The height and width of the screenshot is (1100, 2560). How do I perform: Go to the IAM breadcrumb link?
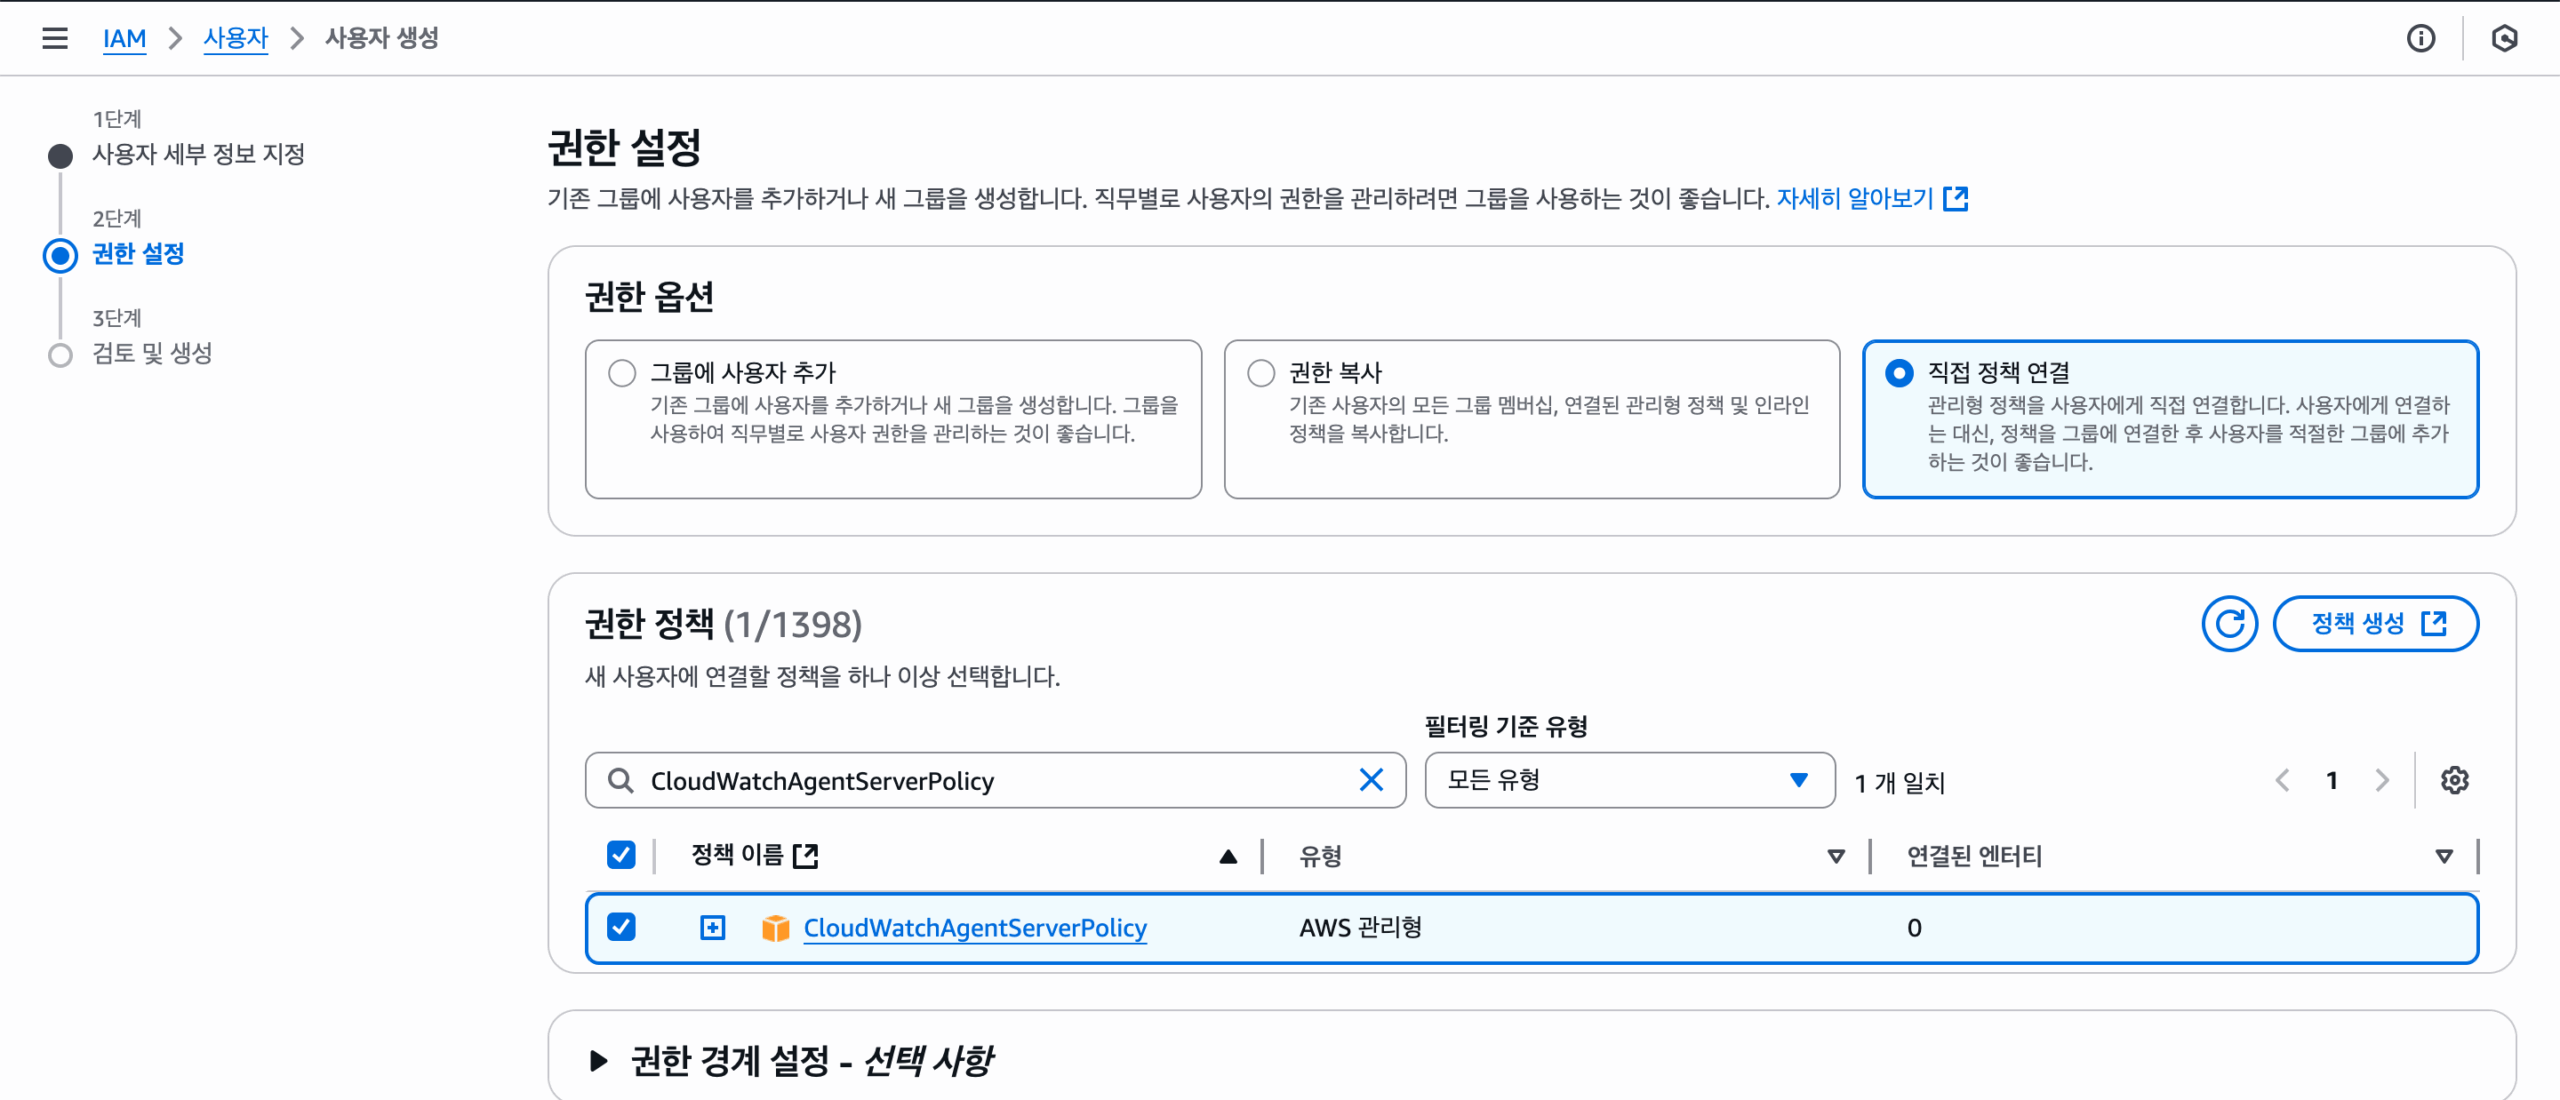tap(124, 38)
